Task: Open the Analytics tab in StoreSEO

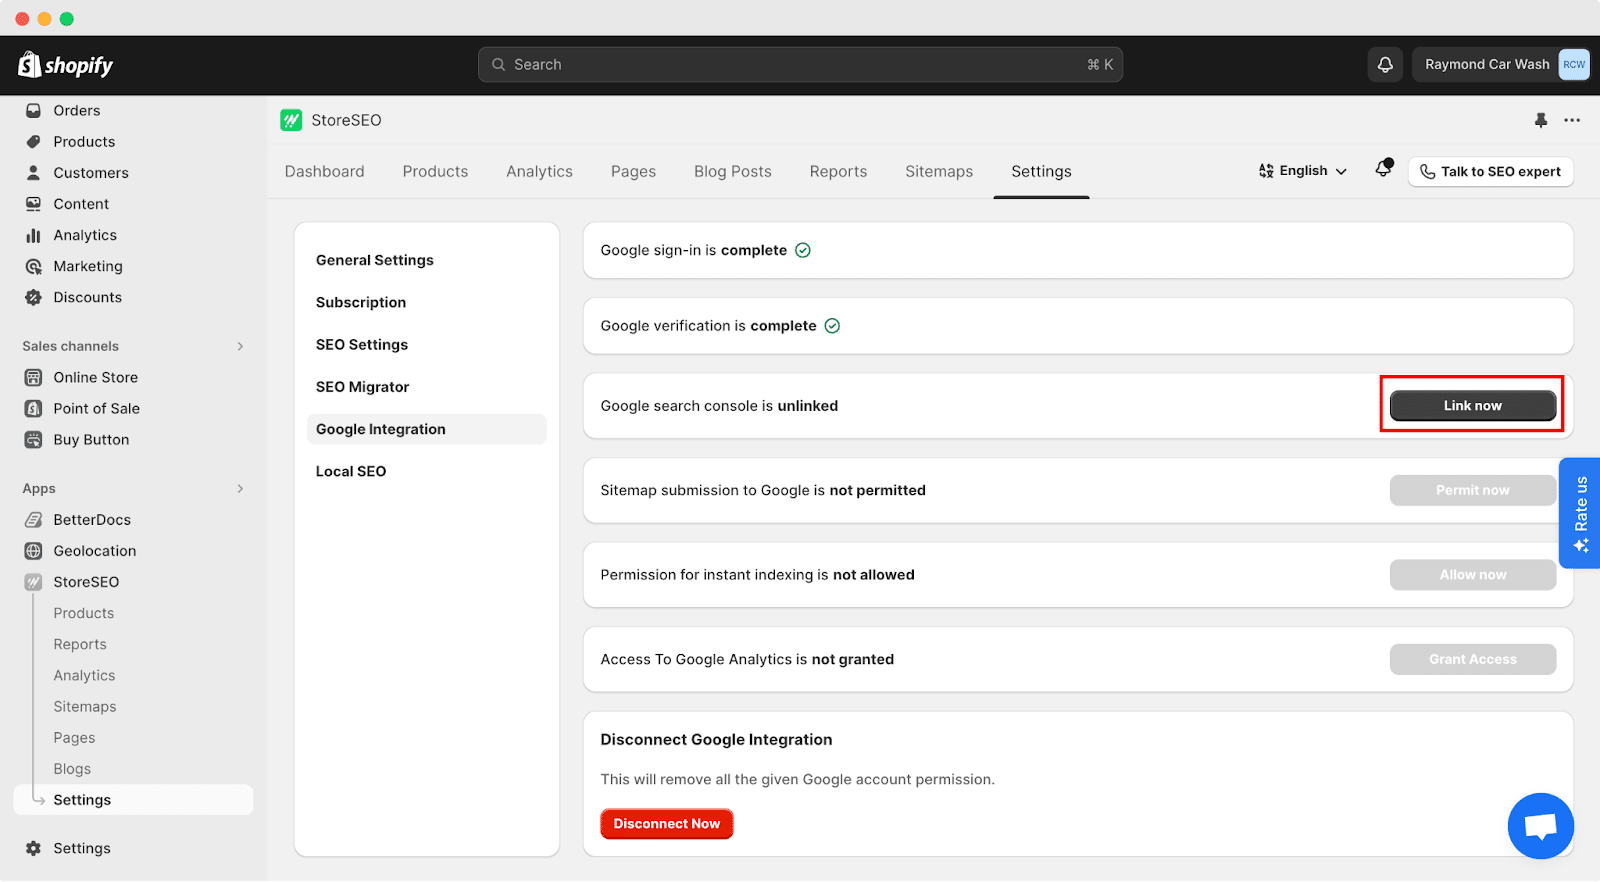Action: pyautogui.click(x=539, y=171)
